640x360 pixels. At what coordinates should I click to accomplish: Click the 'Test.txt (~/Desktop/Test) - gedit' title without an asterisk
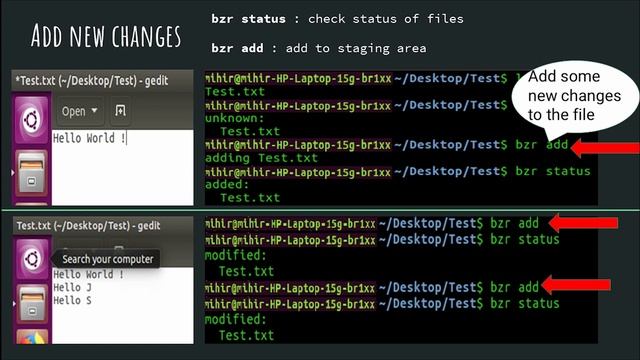[x=88, y=226]
